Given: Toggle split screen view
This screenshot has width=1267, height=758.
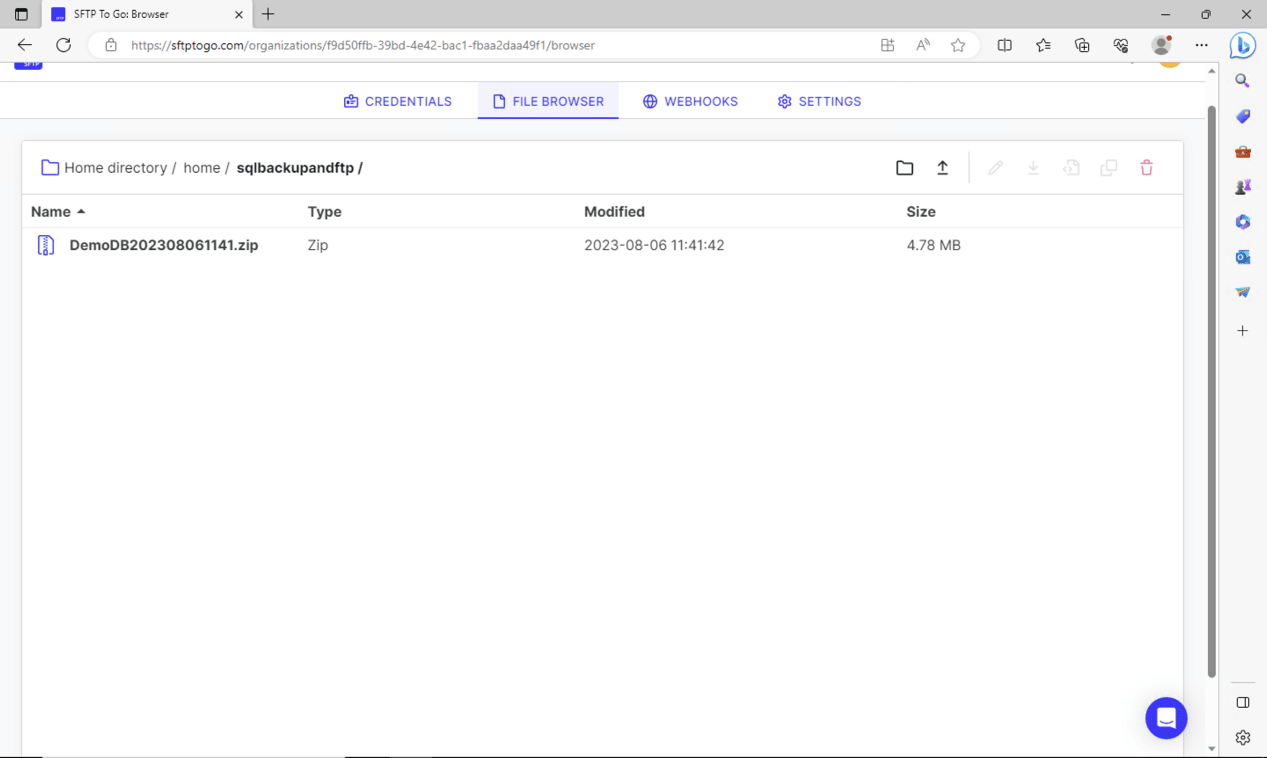Looking at the screenshot, I should [1004, 45].
